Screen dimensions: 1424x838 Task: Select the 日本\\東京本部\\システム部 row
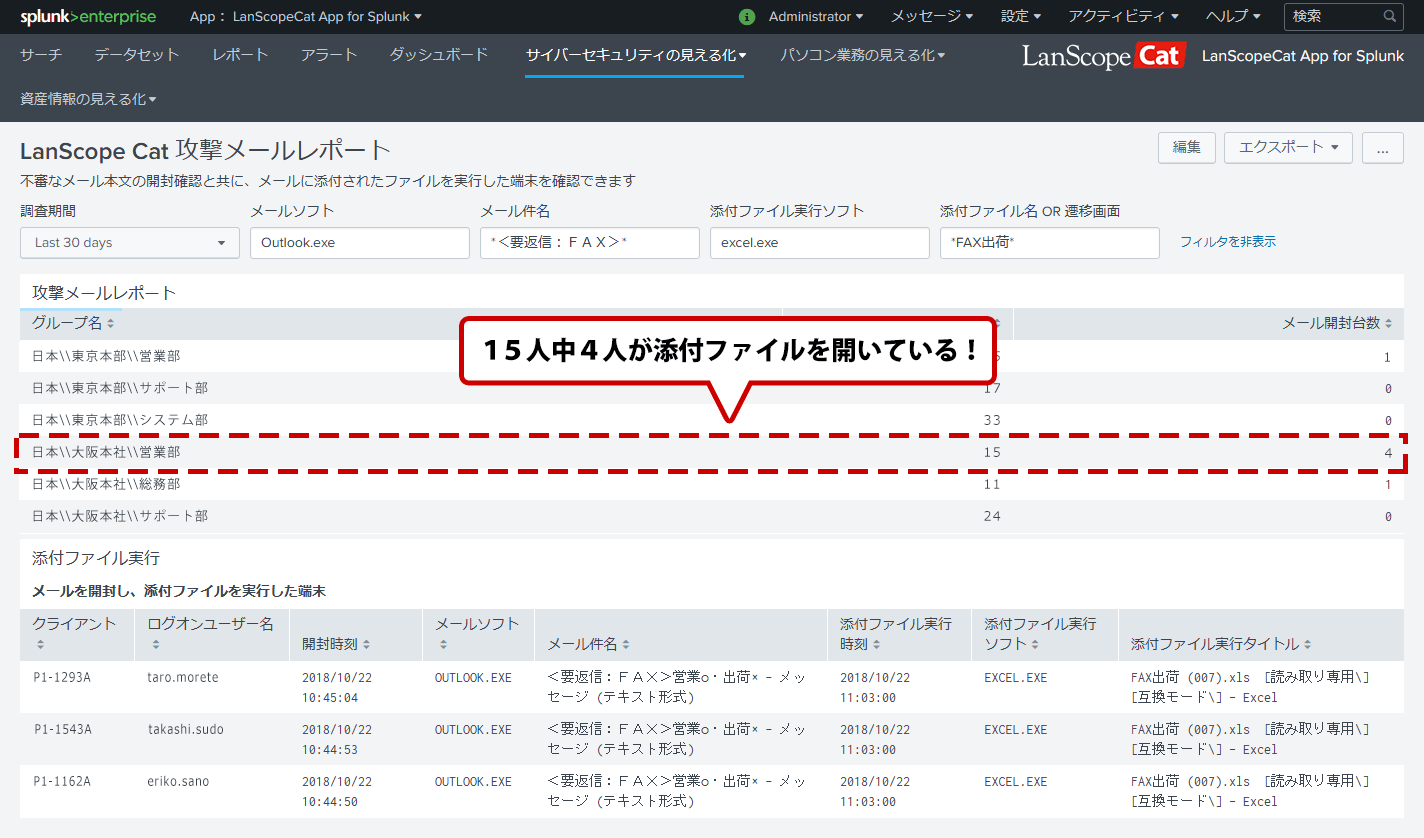tap(712, 420)
